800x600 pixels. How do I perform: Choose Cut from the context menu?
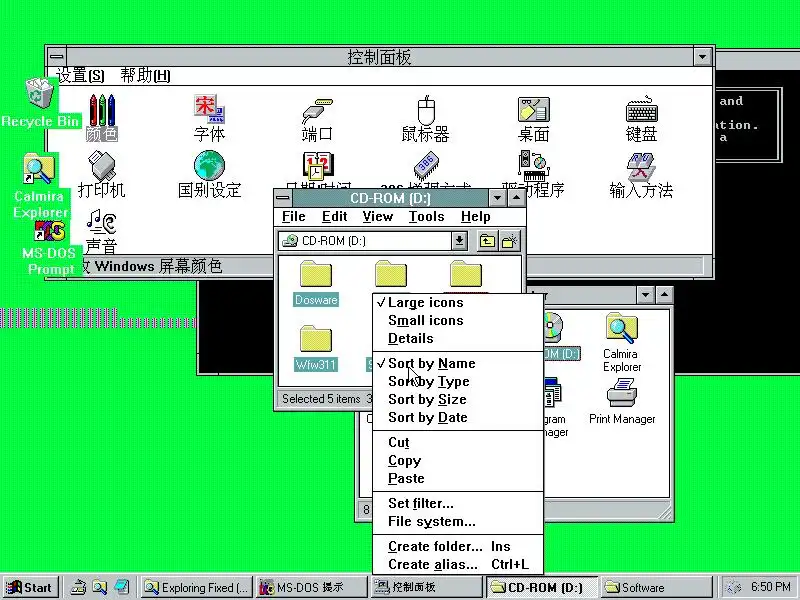coord(458,442)
